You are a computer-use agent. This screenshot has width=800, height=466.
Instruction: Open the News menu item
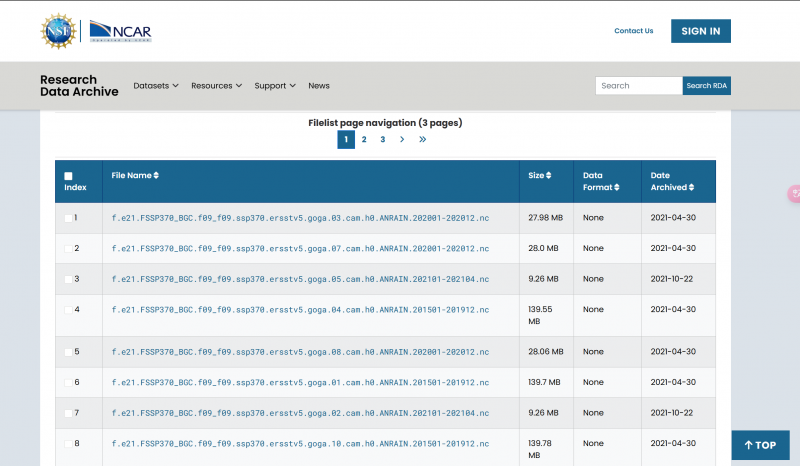click(x=319, y=86)
